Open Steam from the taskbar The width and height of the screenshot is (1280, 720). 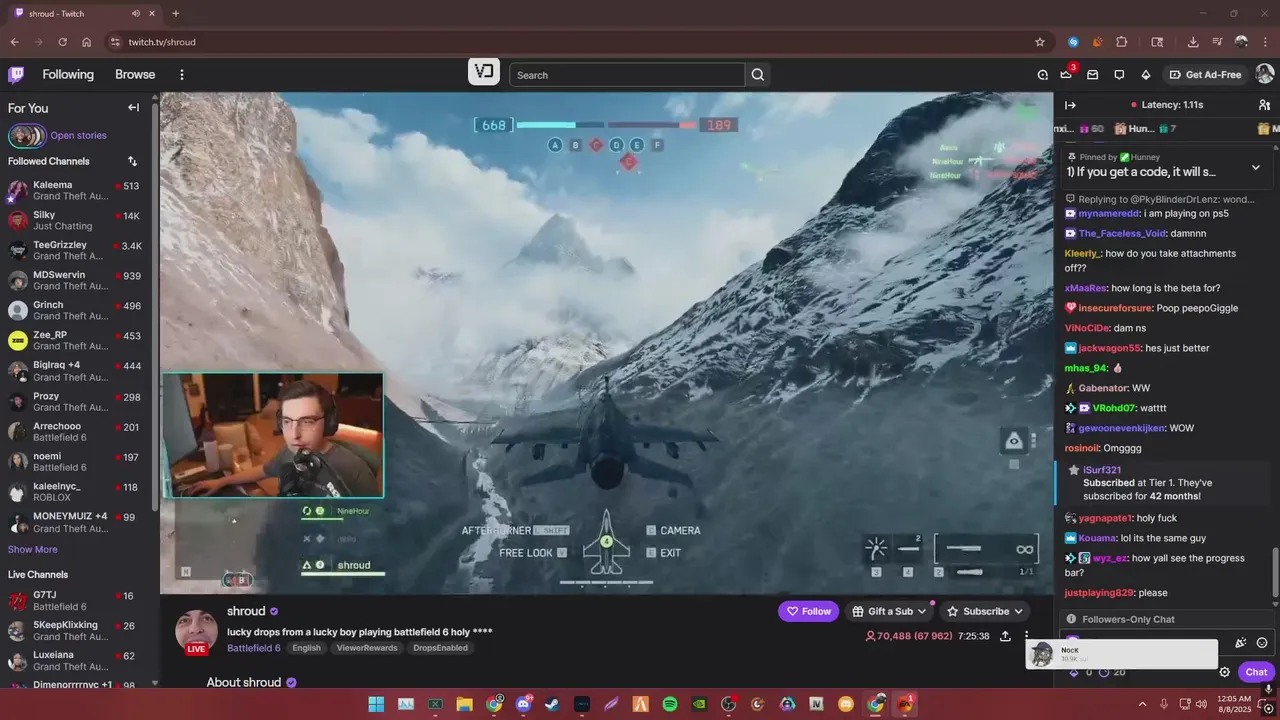(x=552, y=704)
